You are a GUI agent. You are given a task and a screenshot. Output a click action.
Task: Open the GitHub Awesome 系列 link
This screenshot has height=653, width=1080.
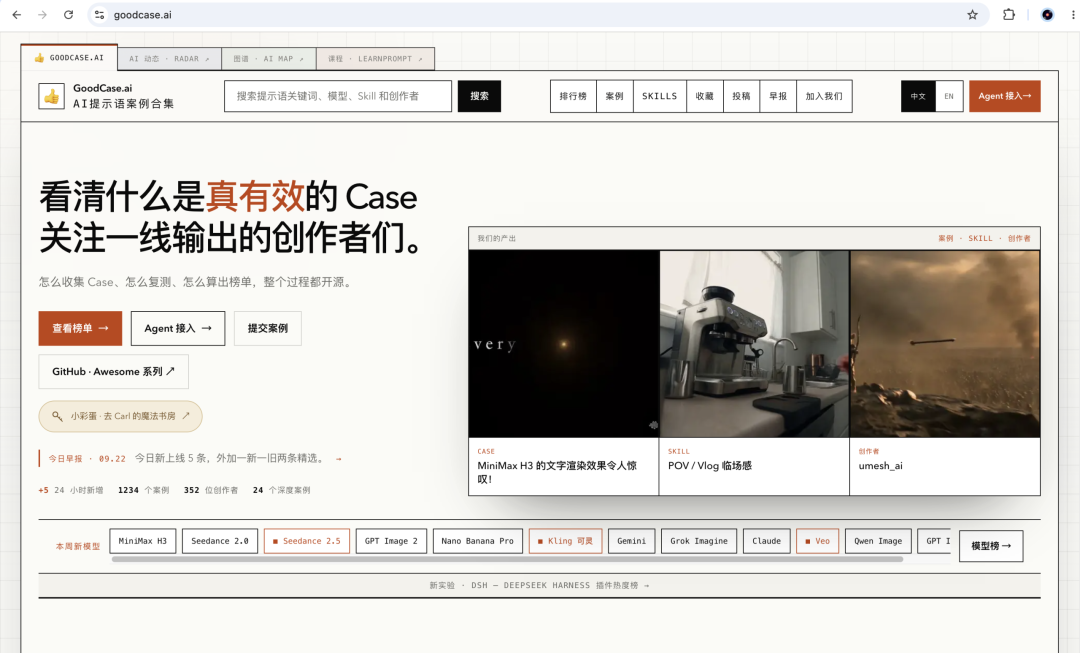(x=114, y=371)
